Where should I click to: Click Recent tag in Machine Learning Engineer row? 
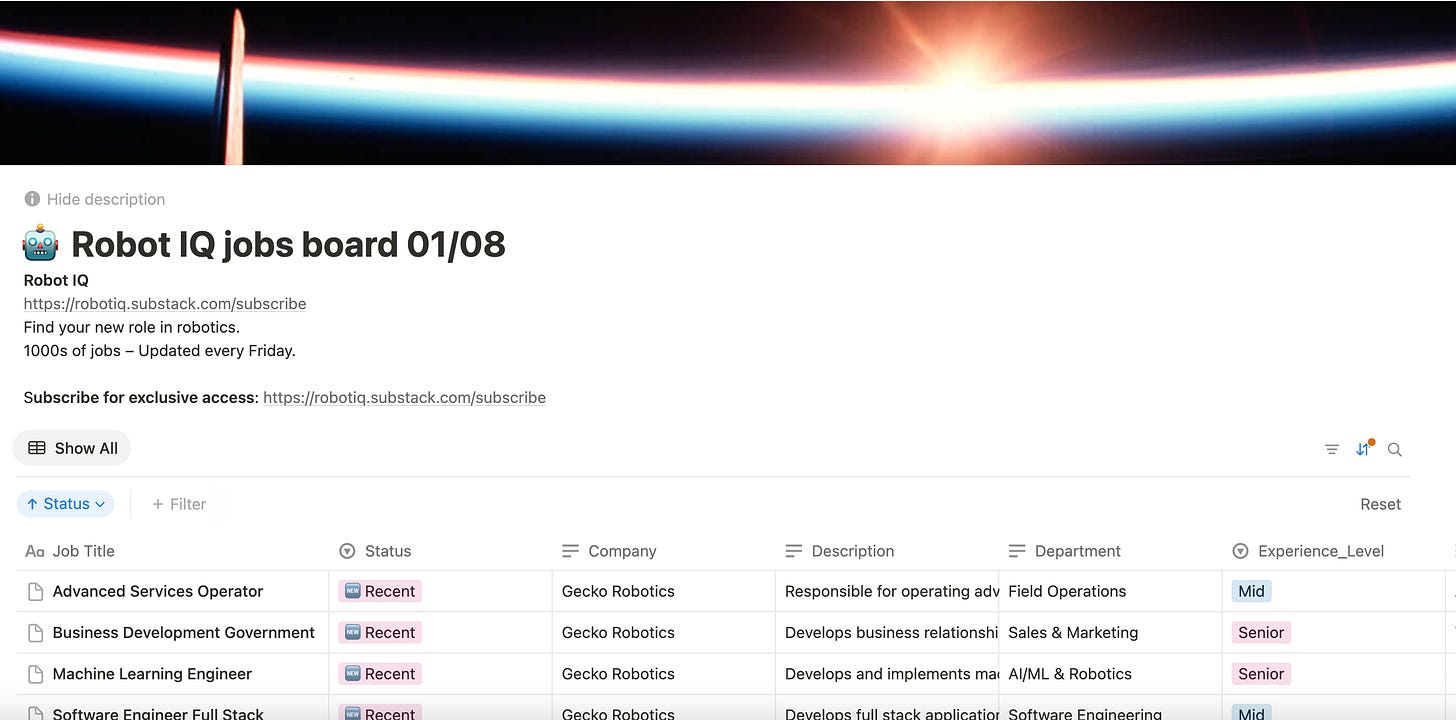(380, 674)
